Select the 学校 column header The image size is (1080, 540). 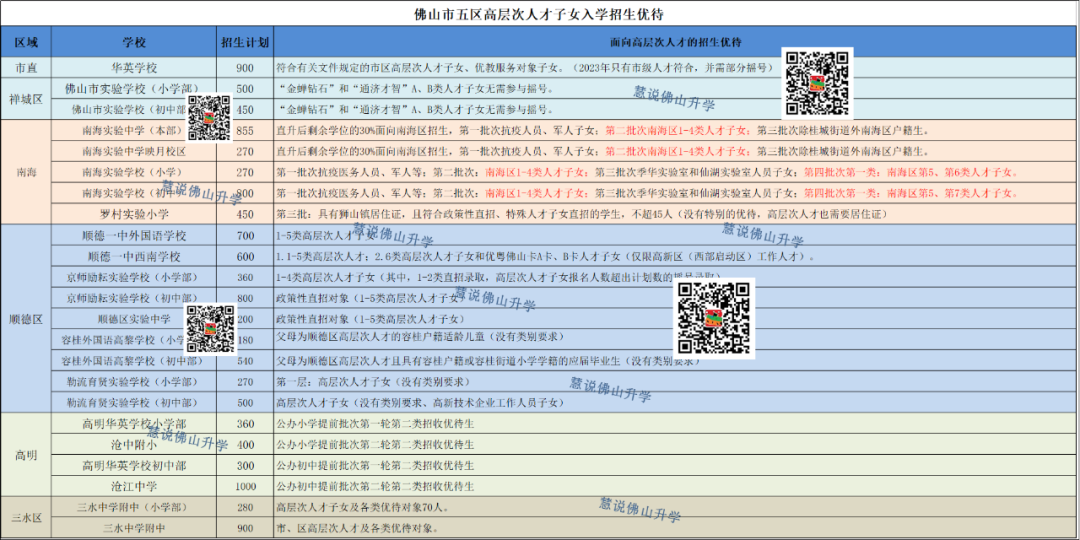click(134, 42)
